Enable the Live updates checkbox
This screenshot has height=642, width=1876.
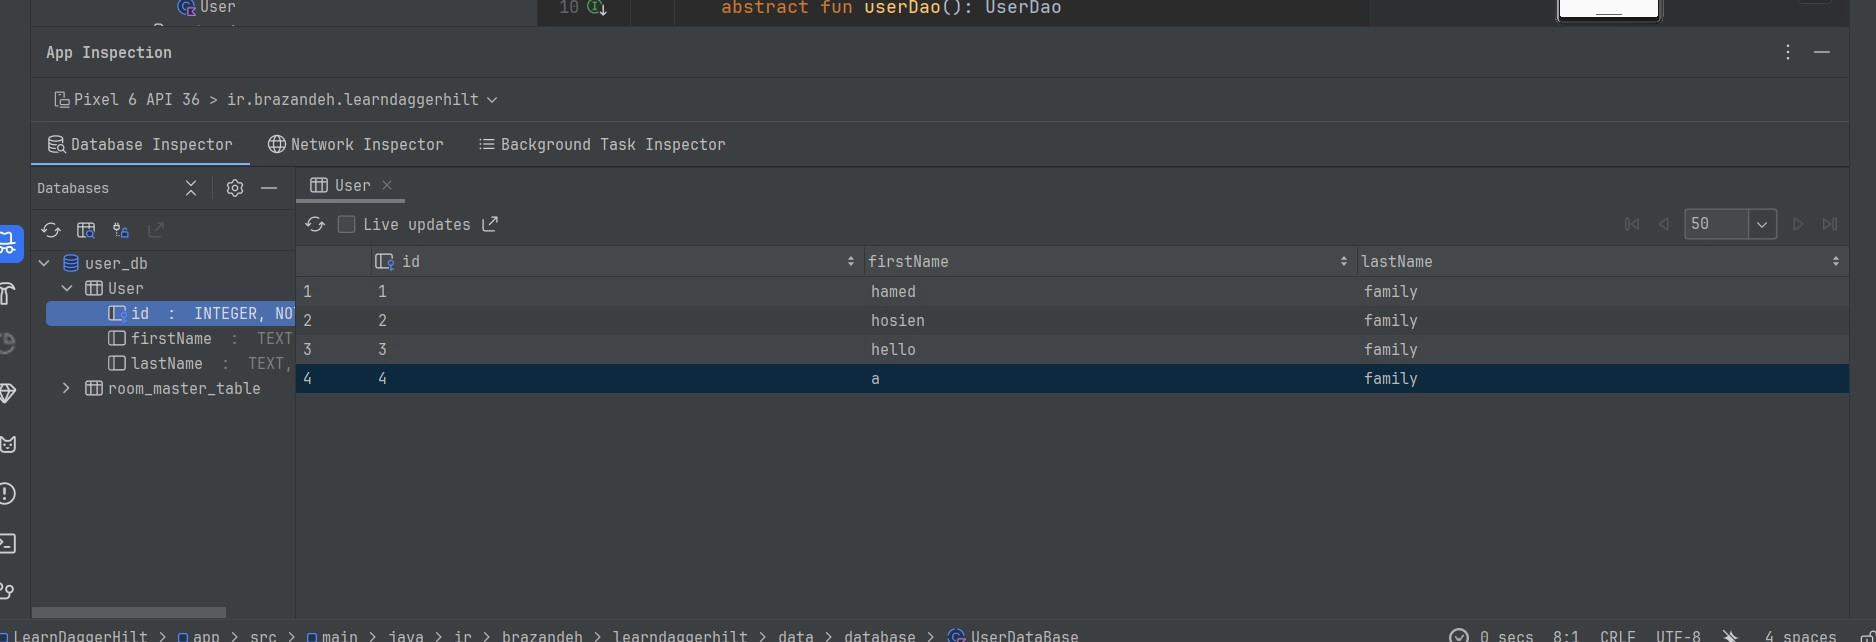click(x=346, y=224)
